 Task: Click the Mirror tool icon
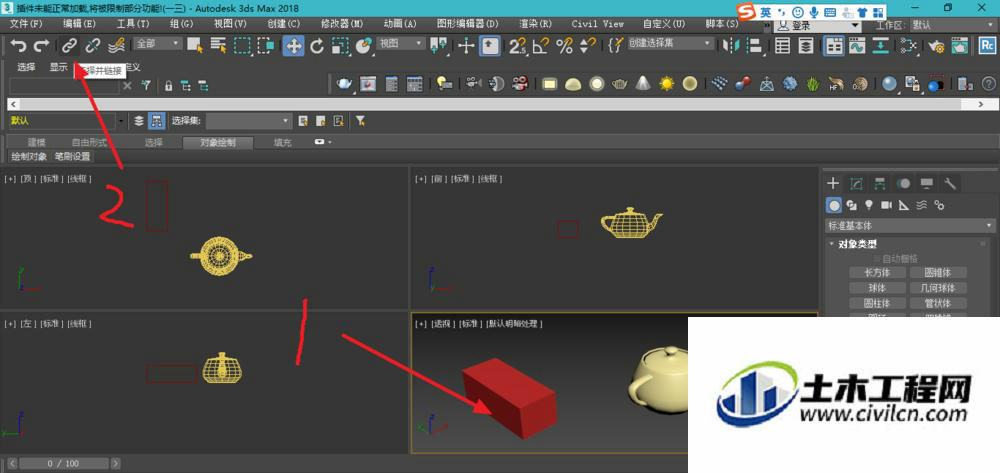click(x=731, y=45)
